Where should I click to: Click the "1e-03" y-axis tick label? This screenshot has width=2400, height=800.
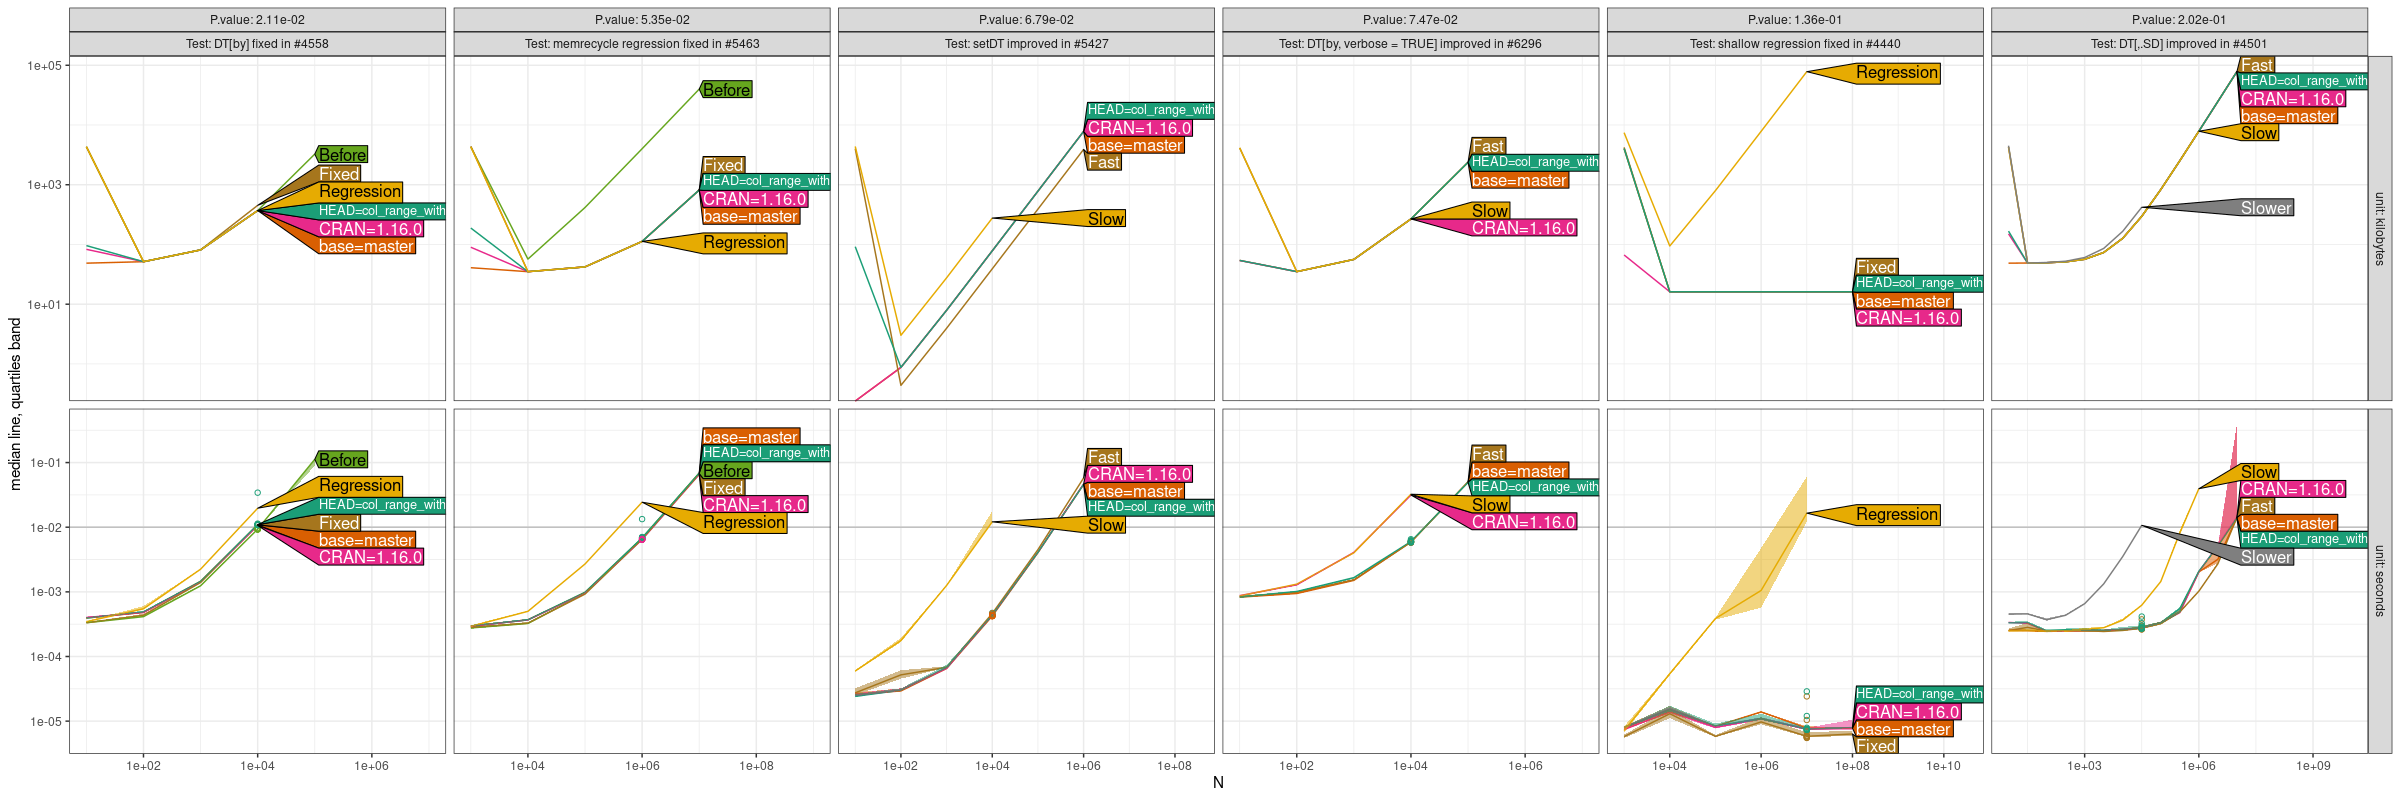coord(45,592)
